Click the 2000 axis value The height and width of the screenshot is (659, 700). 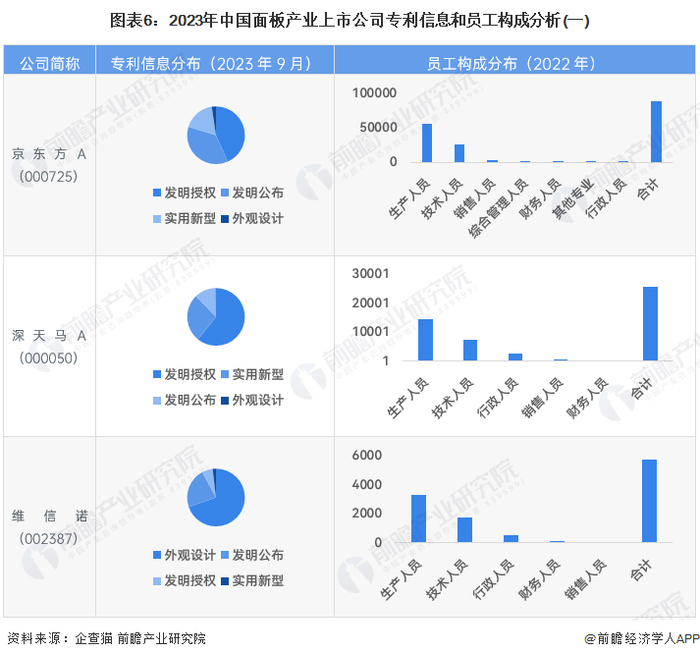pyautogui.click(x=367, y=513)
